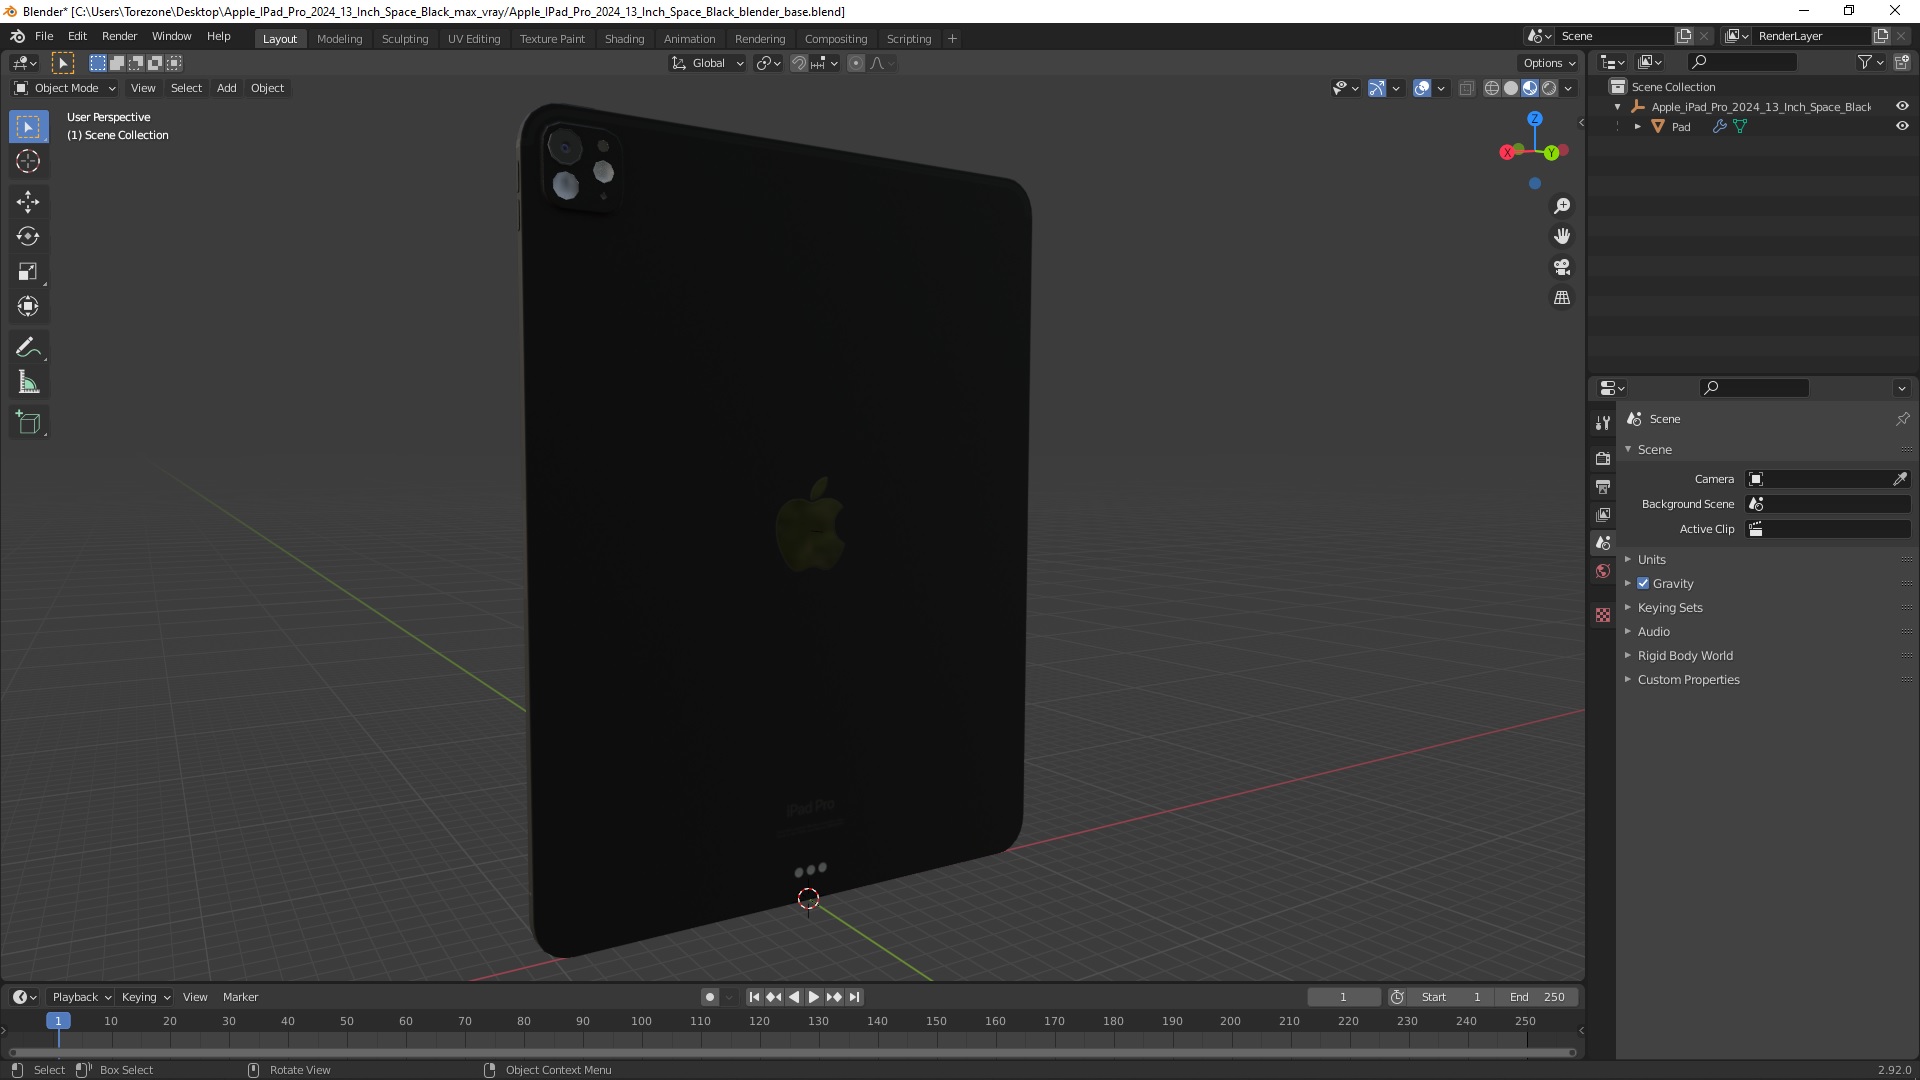Viewport: 1920px width, 1080px height.
Task: Open the Object Mode dropdown
Action: click(x=65, y=88)
